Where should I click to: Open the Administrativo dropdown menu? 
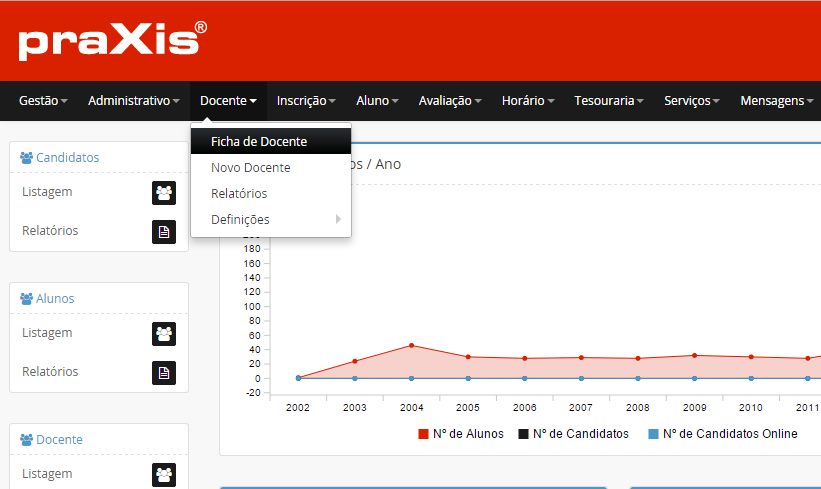[134, 101]
